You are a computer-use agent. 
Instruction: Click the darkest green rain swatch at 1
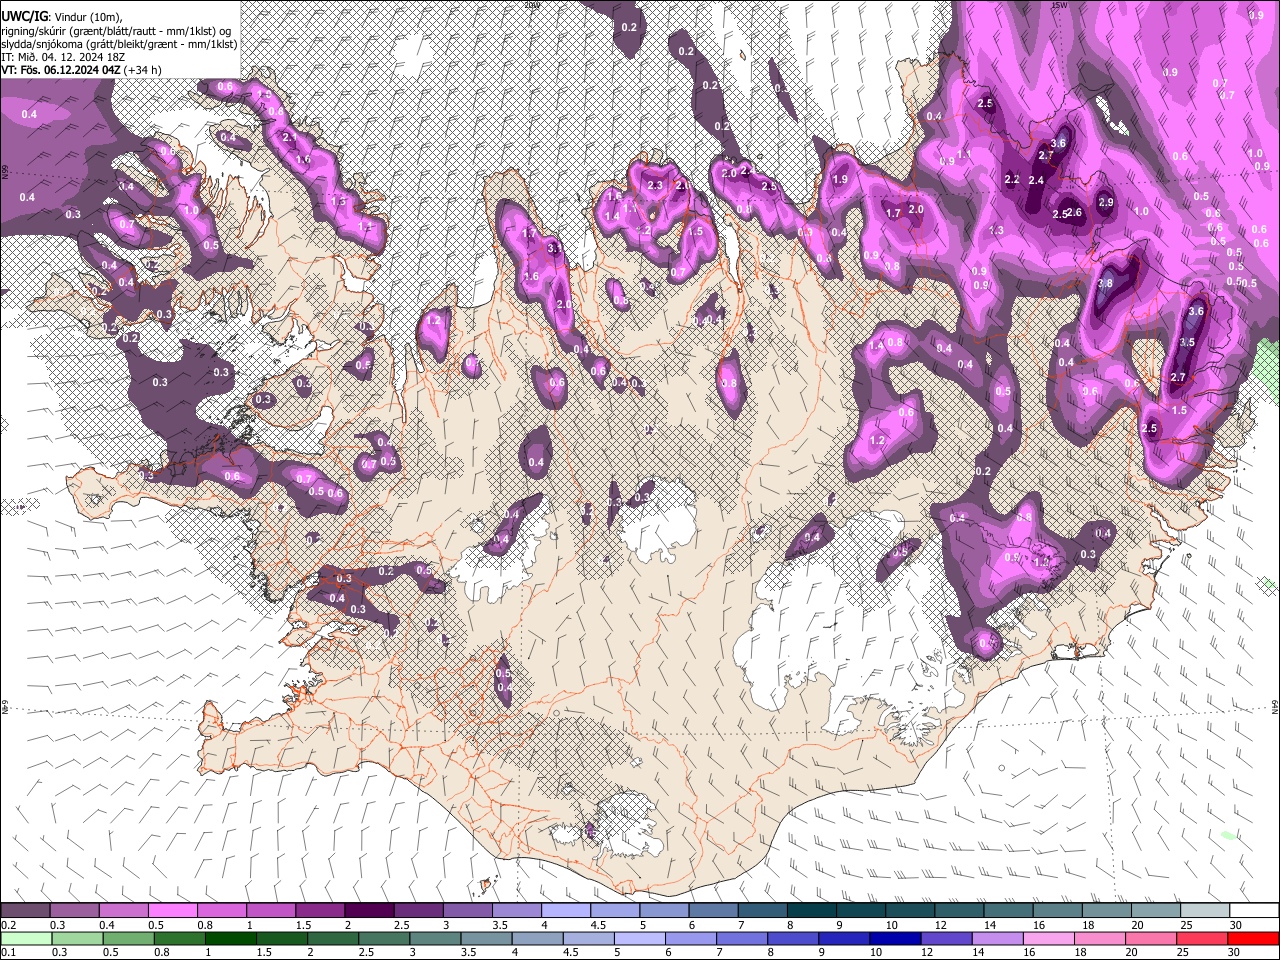point(230,938)
